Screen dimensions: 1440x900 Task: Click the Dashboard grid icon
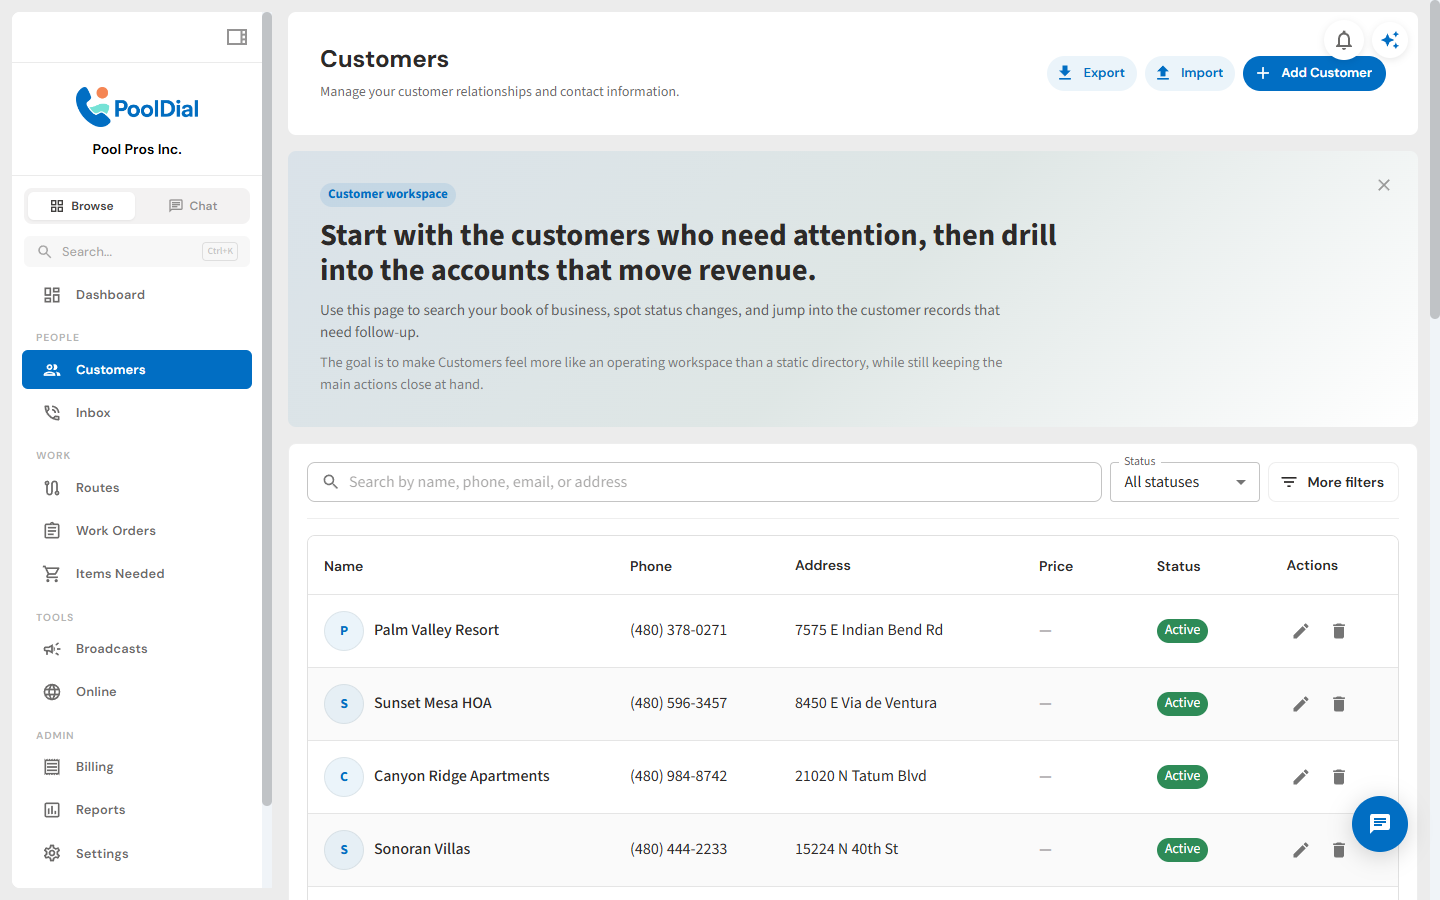tap(52, 295)
